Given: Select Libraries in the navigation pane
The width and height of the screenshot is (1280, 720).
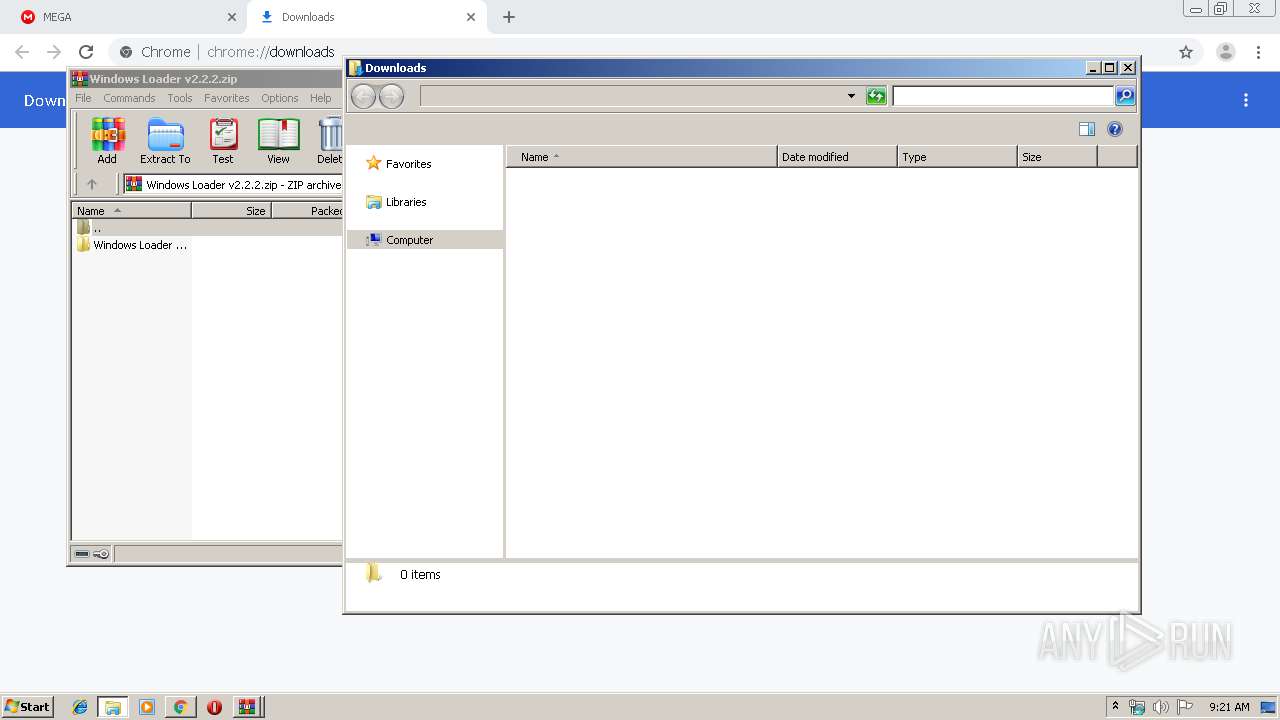Looking at the screenshot, I should click(x=396, y=202).
